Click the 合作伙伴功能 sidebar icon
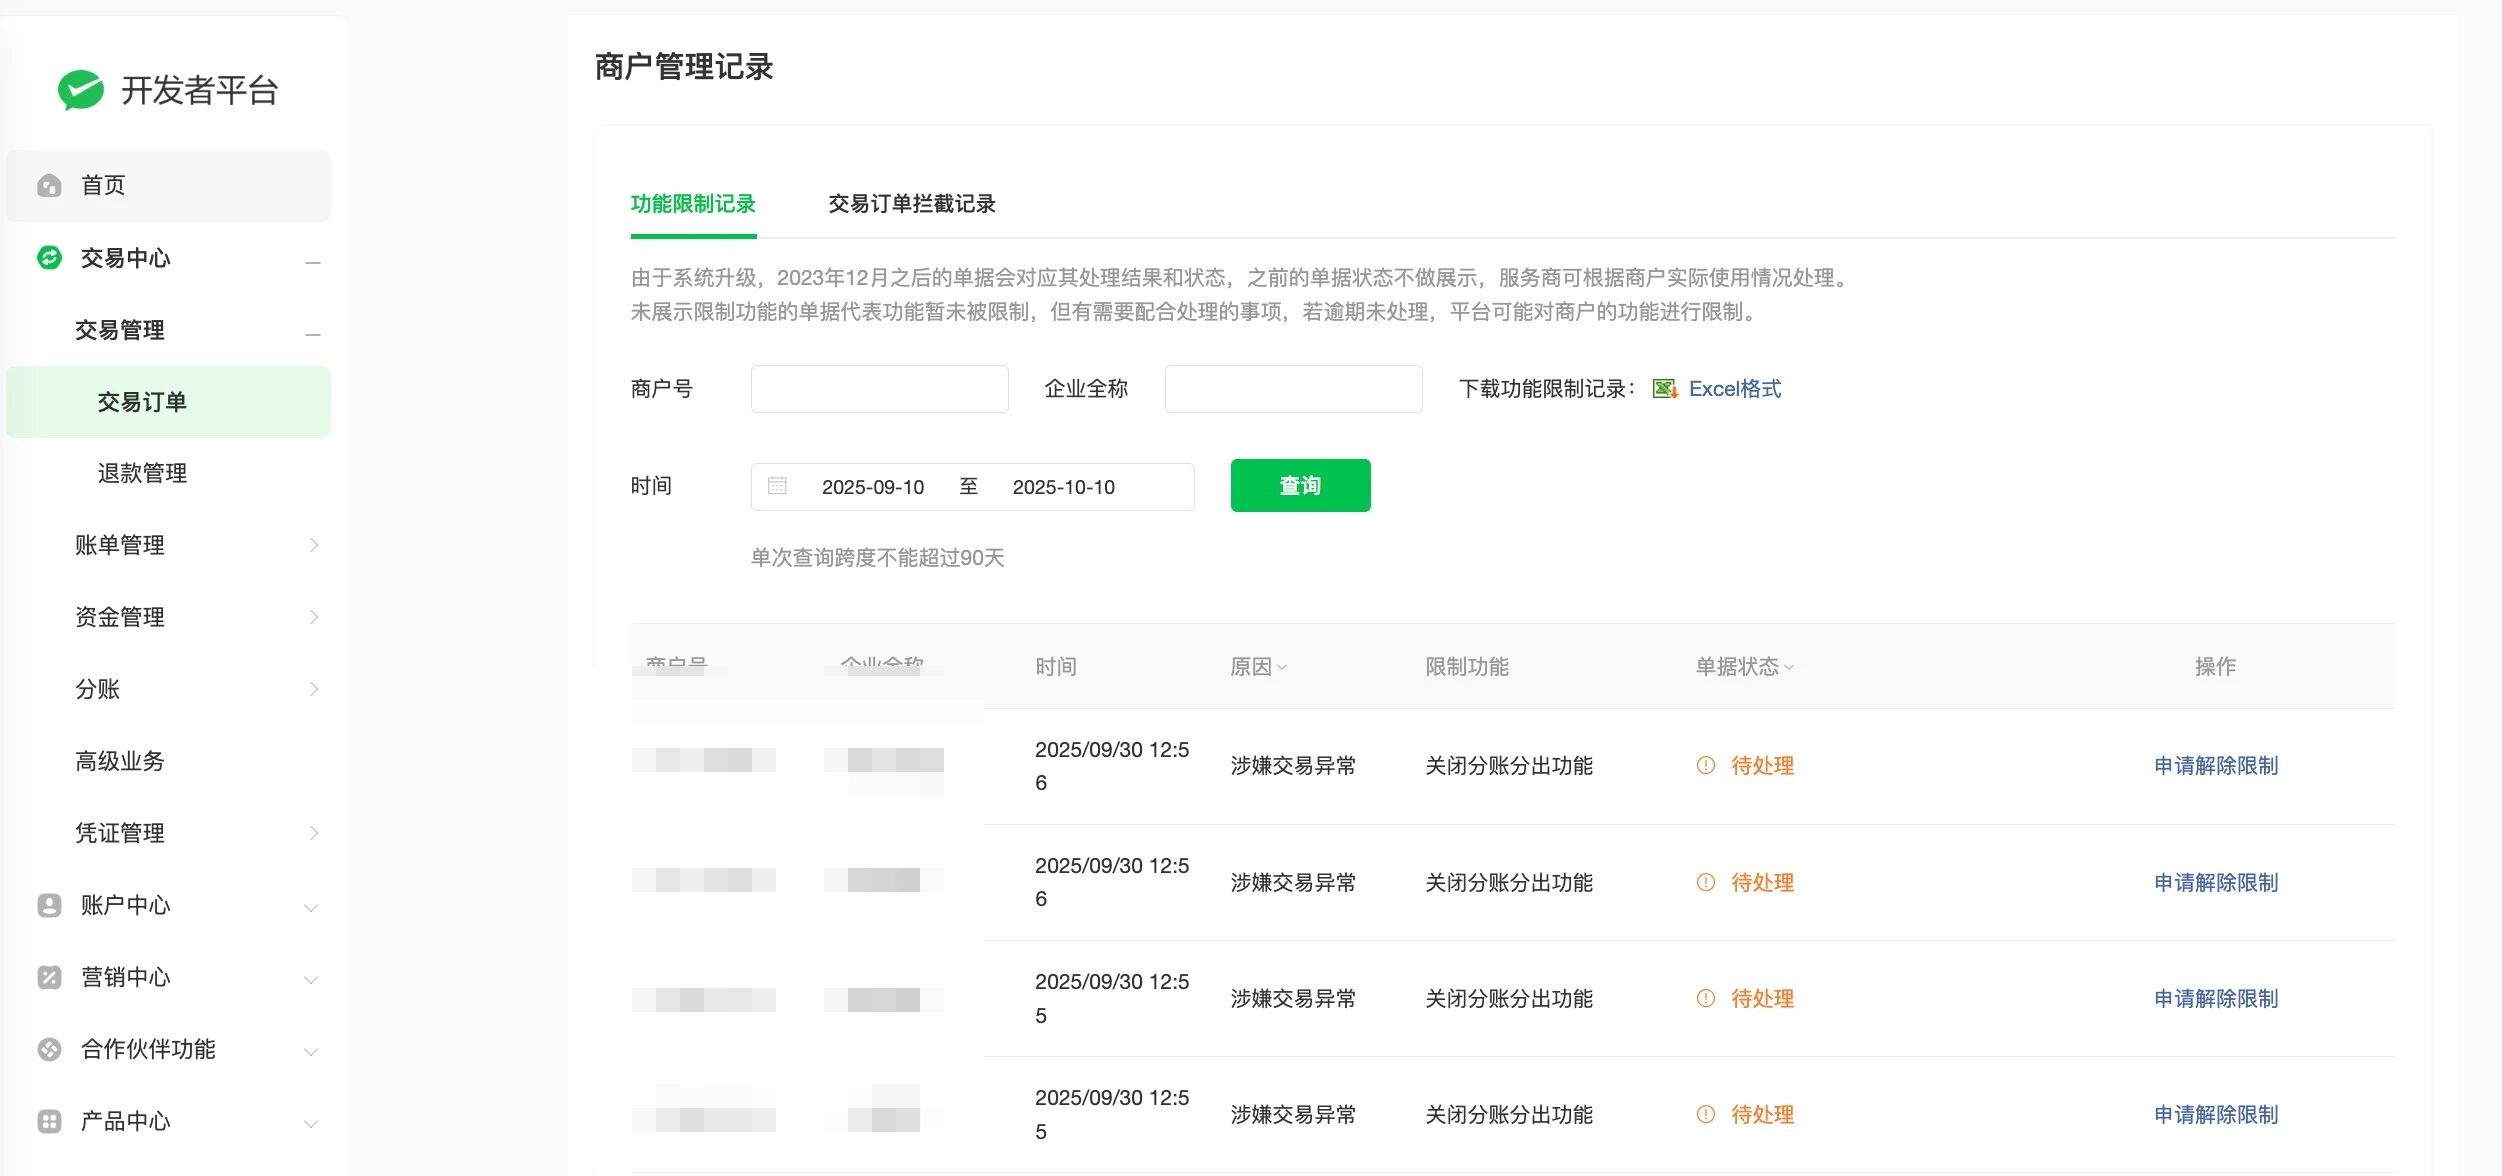 (x=49, y=1049)
